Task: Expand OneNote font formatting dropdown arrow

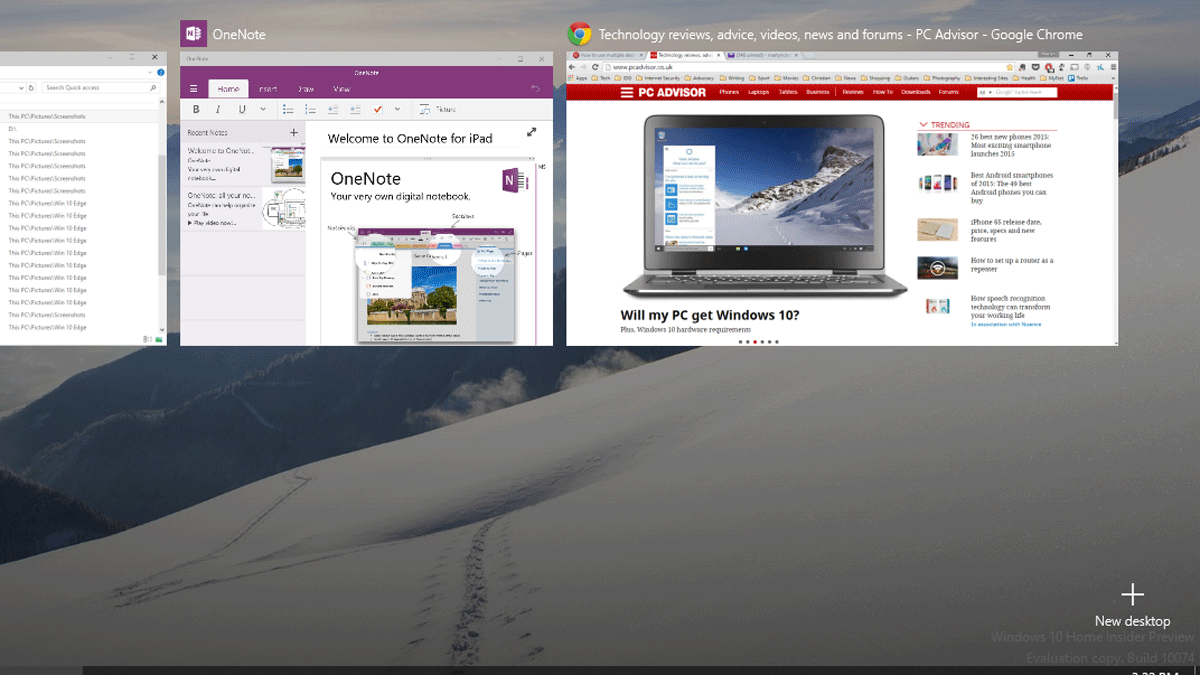Action: (263, 109)
